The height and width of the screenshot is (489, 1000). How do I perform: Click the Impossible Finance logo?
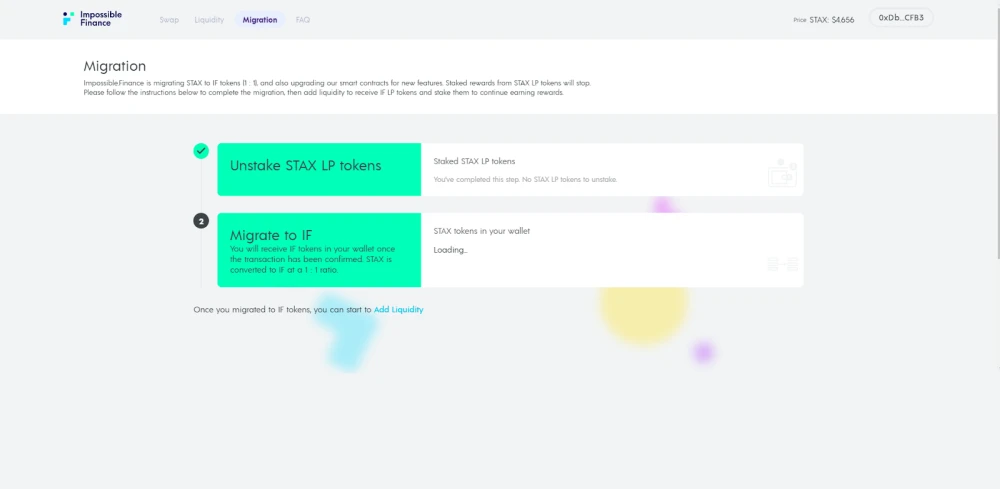tap(92, 18)
